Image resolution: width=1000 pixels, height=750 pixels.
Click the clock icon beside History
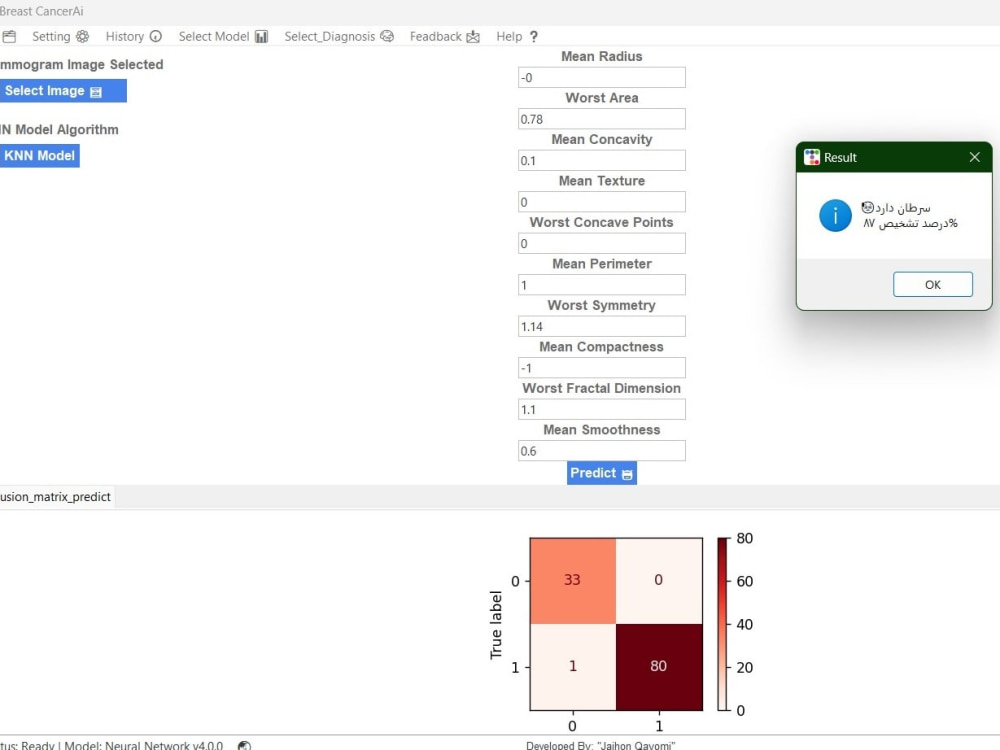(156, 36)
